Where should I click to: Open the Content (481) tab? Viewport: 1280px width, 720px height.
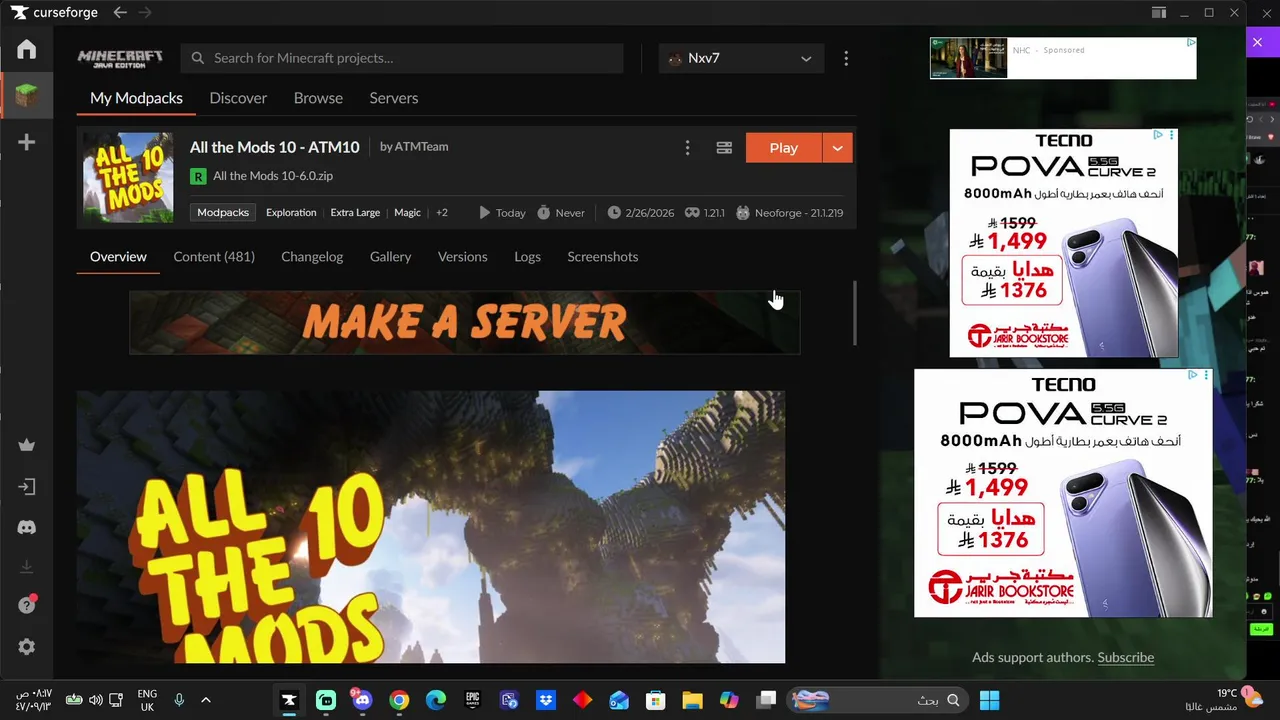(214, 257)
